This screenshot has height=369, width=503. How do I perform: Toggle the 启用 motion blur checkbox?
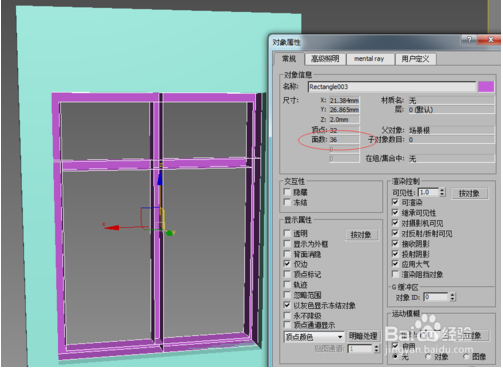pyautogui.click(x=395, y=345)
